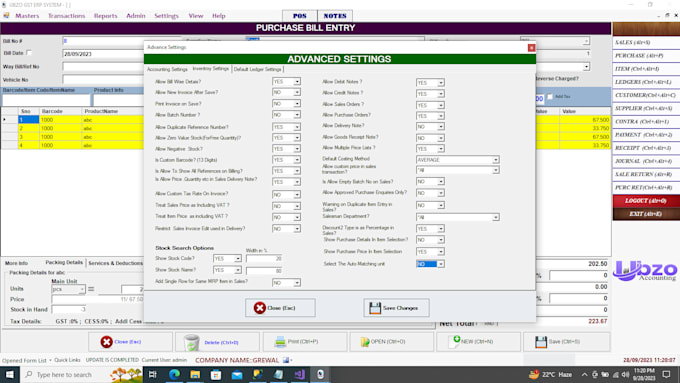Open the Masters menu
The image size is (680, 383).
coord(27,16)
